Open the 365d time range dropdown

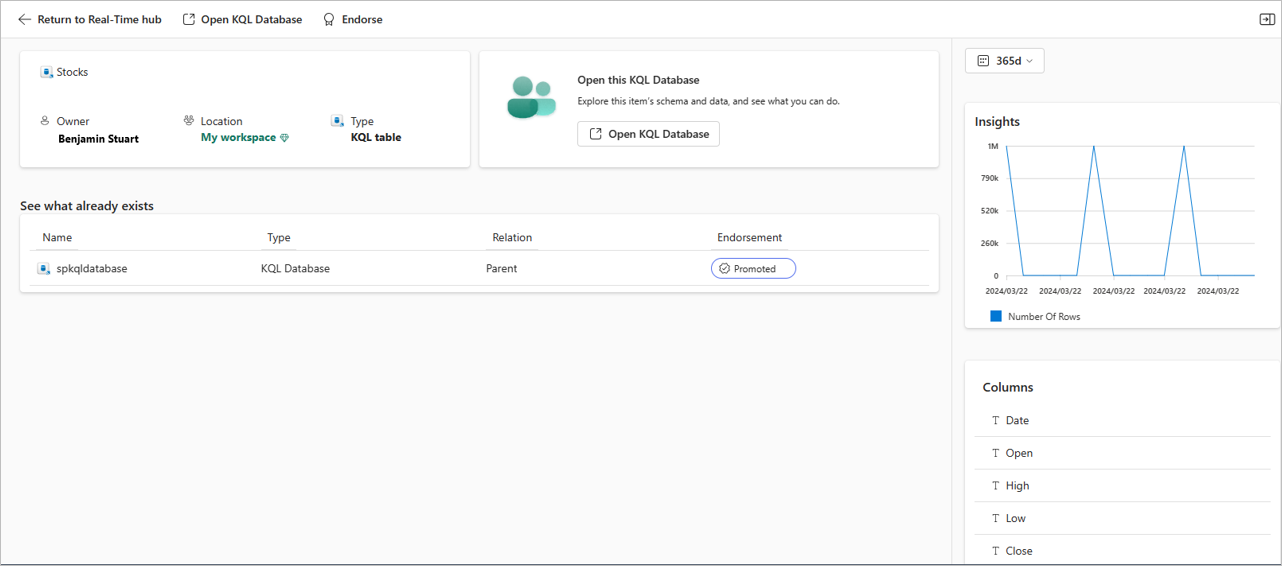coord(1005,61)
